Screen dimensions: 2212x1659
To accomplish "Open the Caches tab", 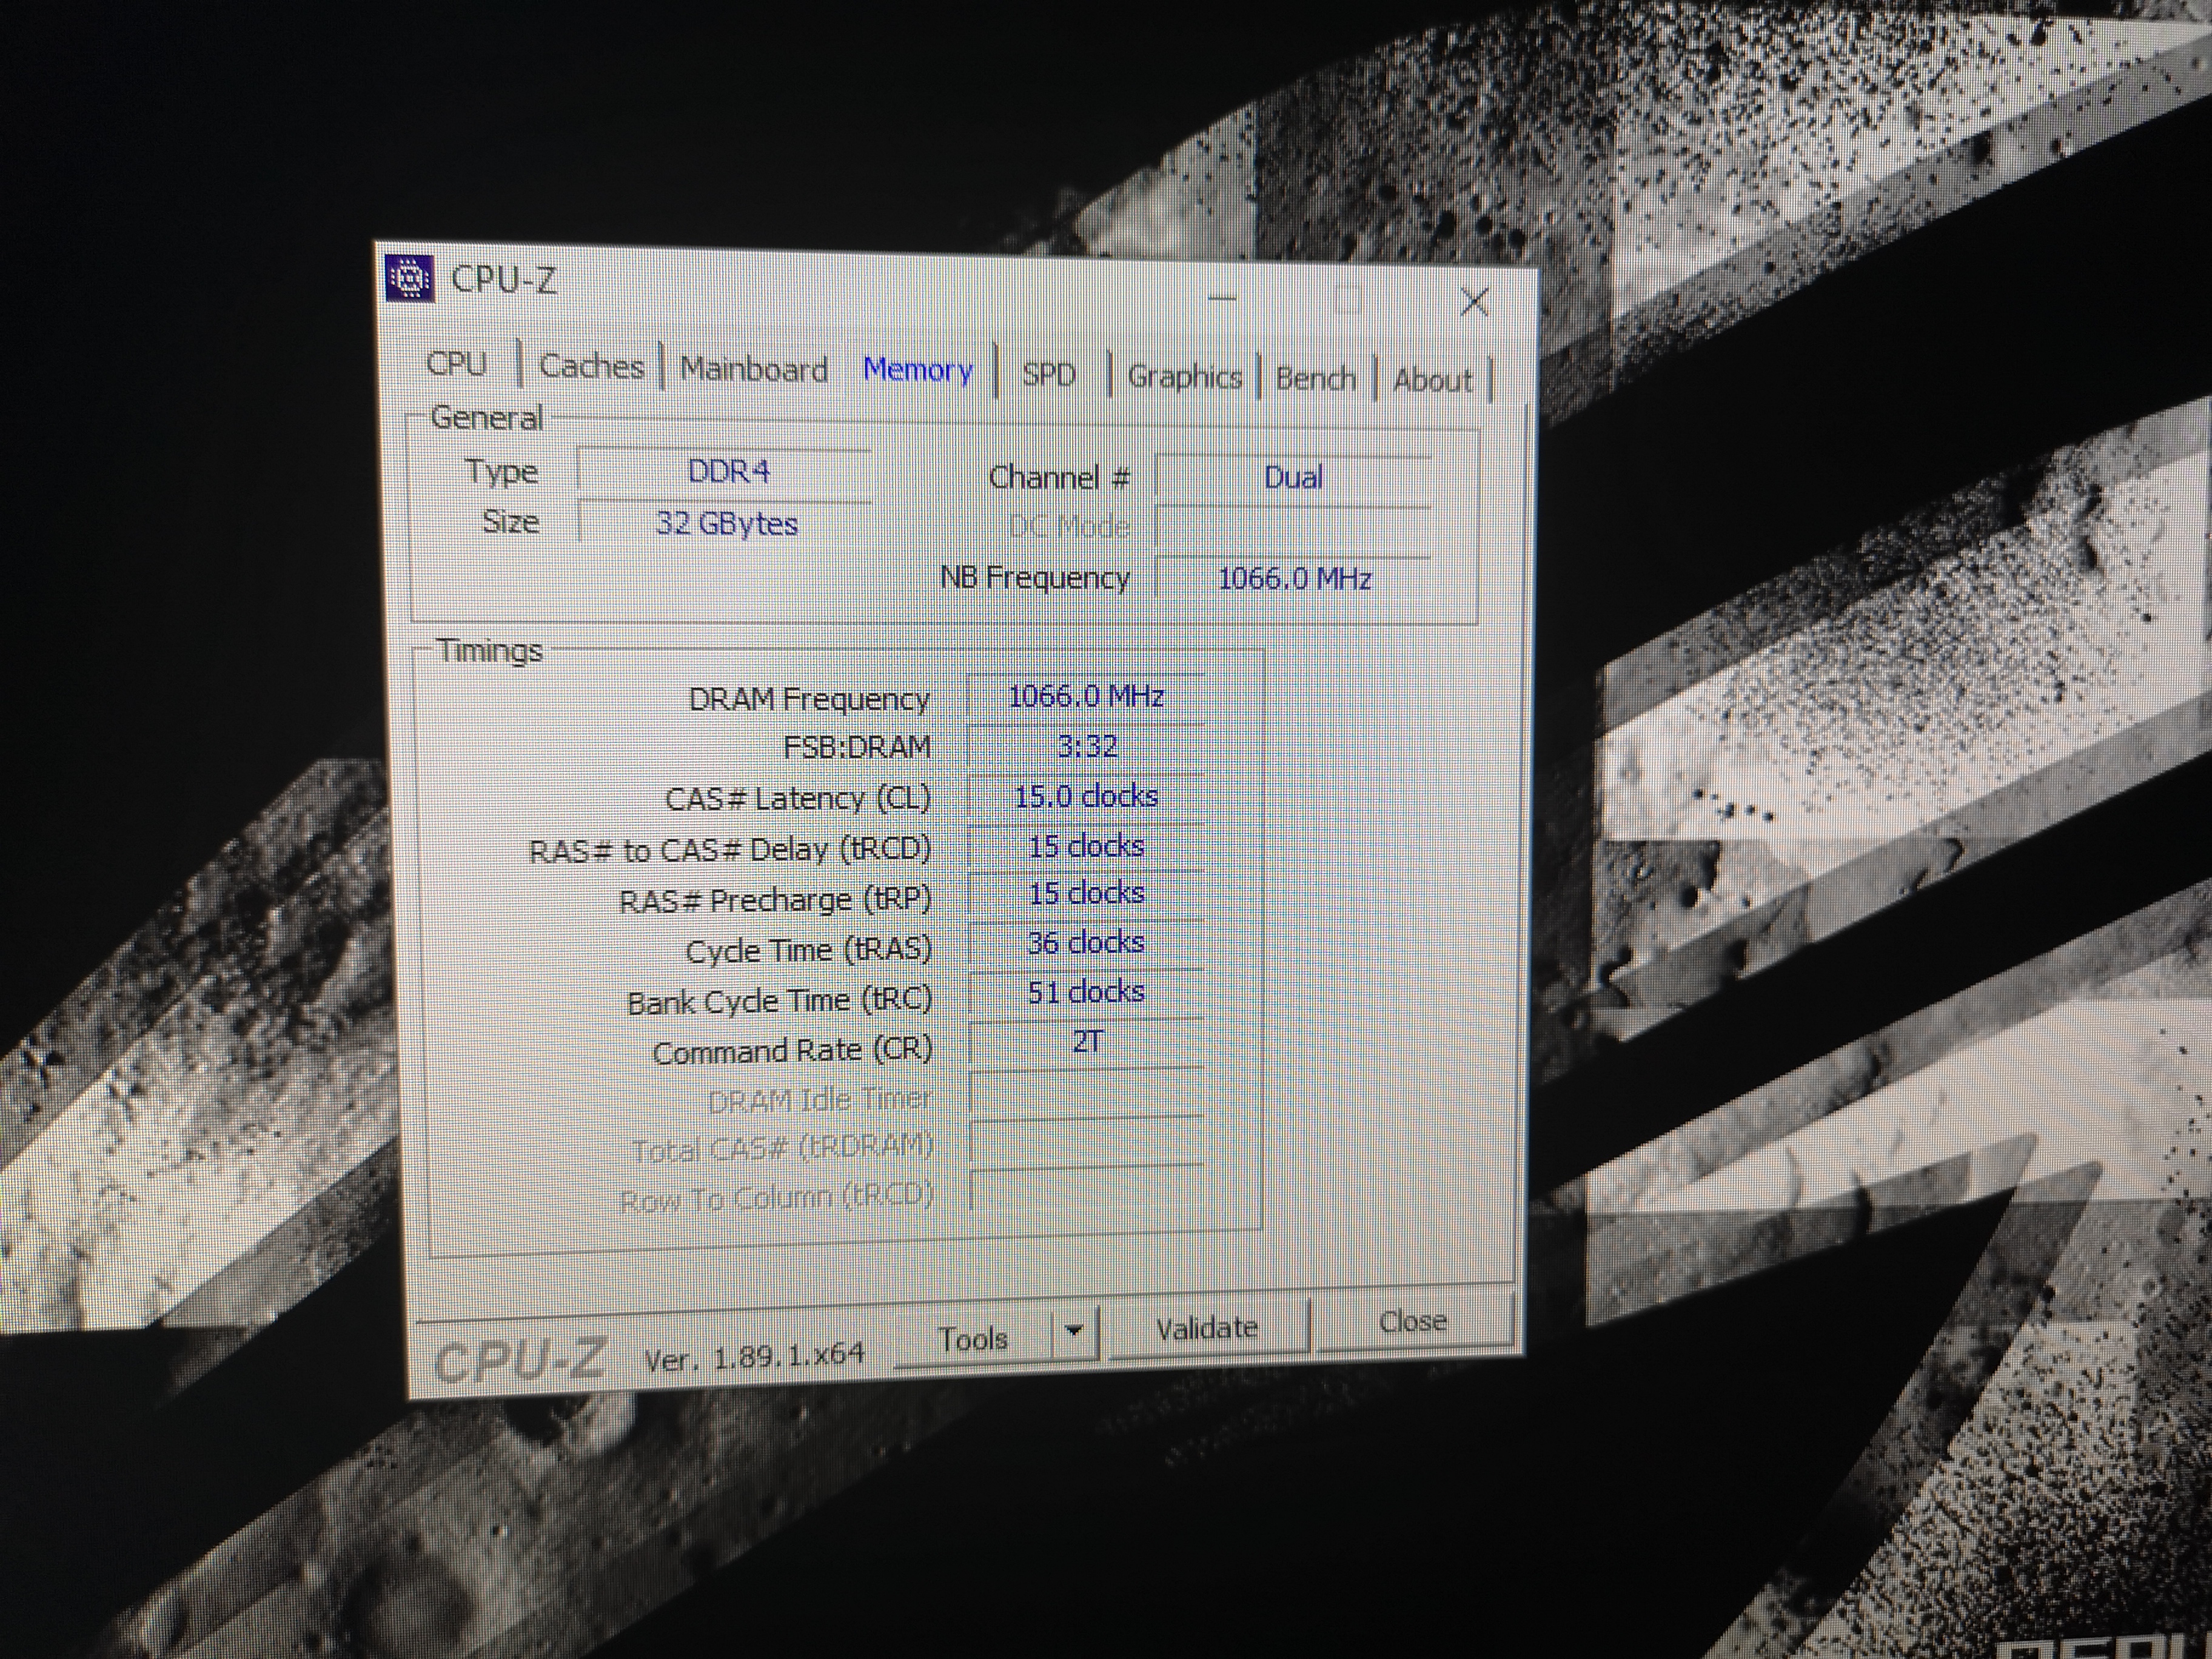I will pyautogui.click(x=591, y=366).
